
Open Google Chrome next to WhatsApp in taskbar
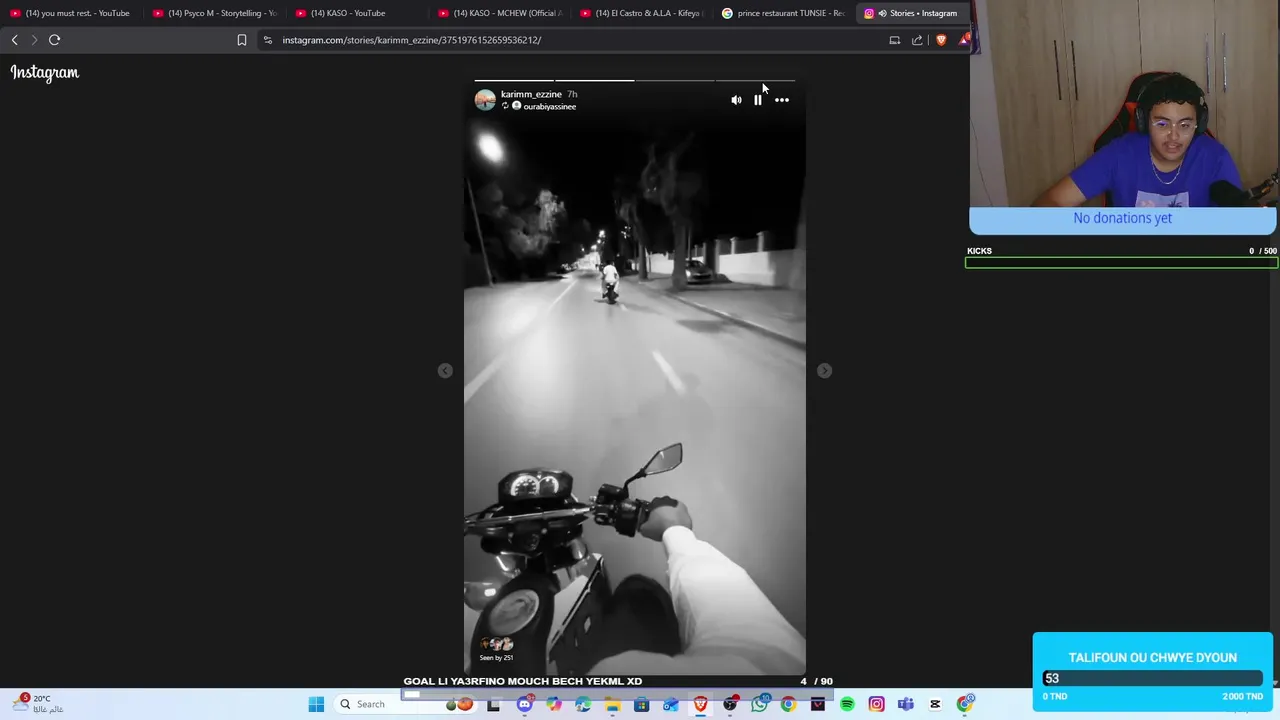point(788,704)
